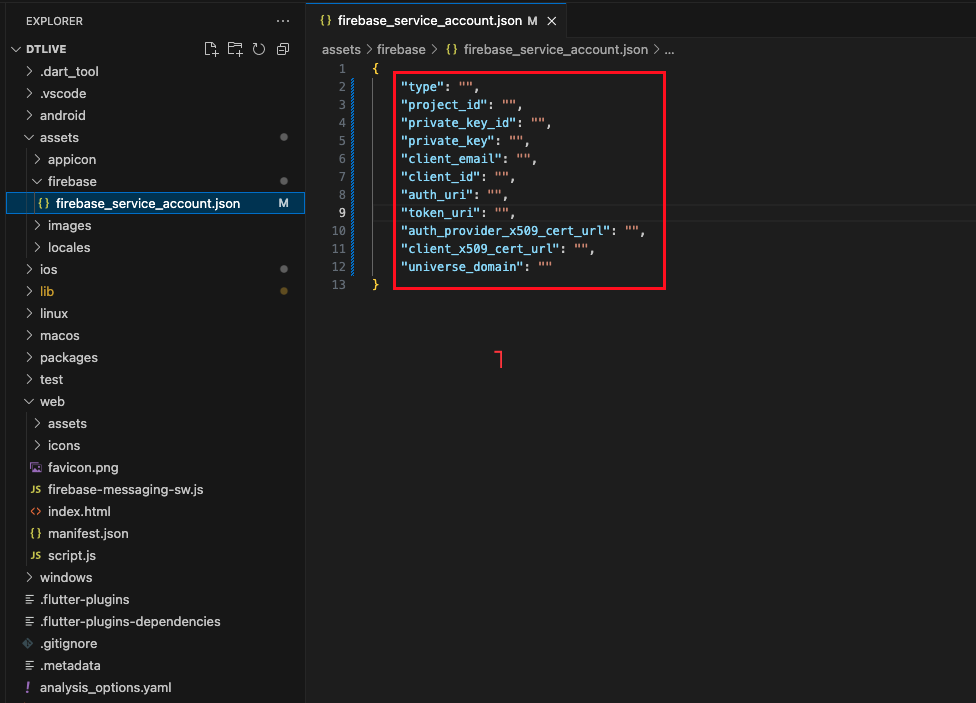Click the "private_key_id" key in the editor
This screenshot has height=703, width=976.
click(x=458, y=123)
